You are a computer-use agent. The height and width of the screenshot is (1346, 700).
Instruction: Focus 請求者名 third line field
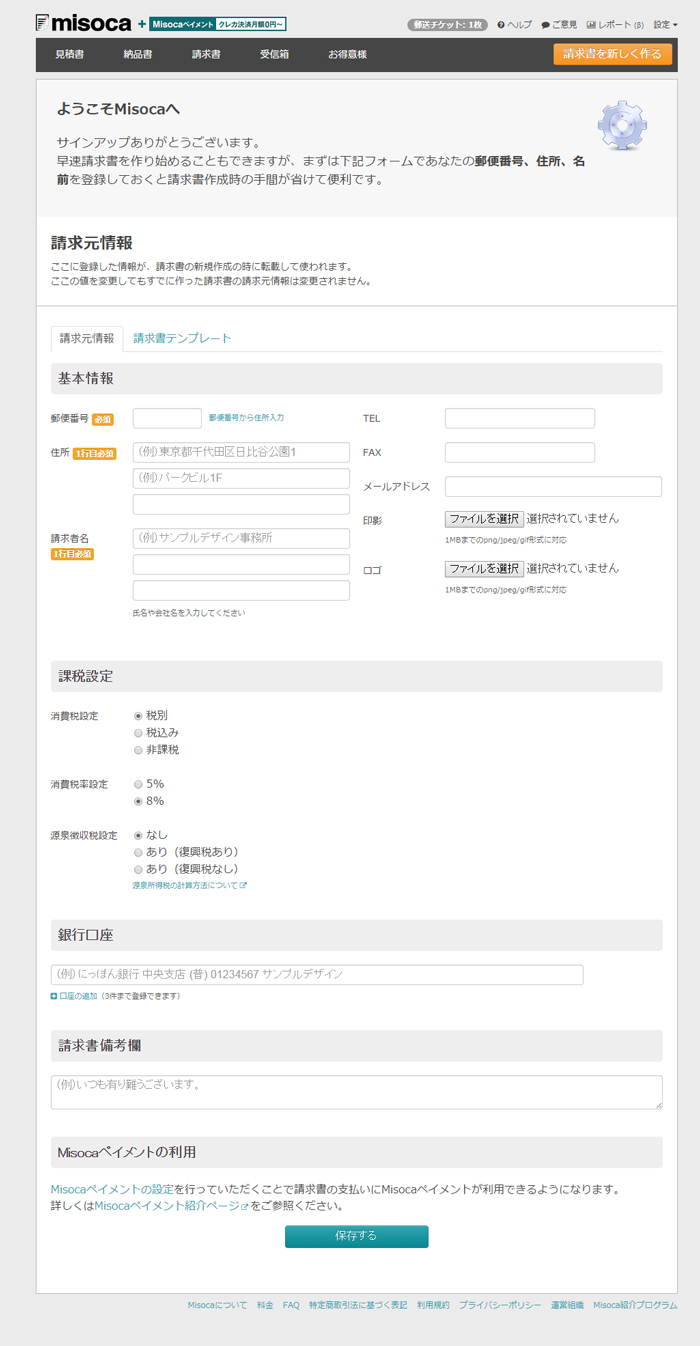(241, 590)
